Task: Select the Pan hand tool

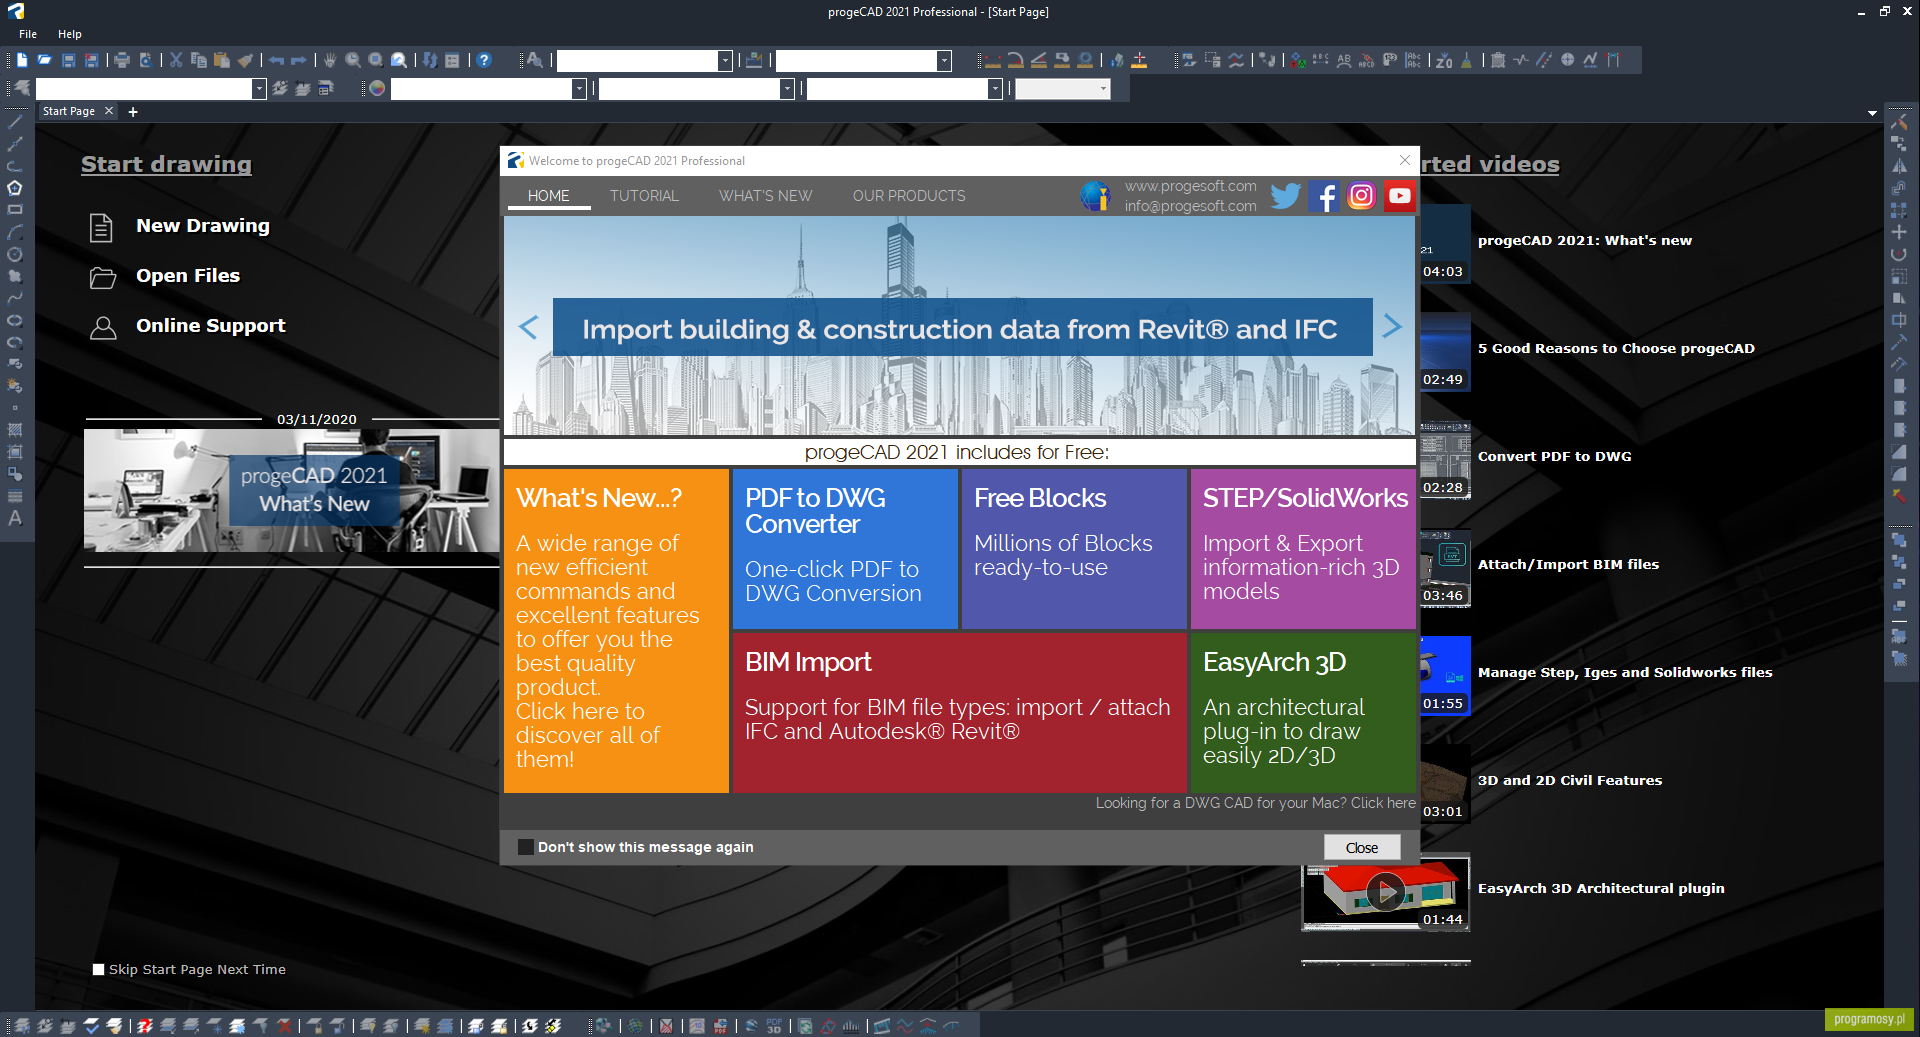Action: coord(330,60)
